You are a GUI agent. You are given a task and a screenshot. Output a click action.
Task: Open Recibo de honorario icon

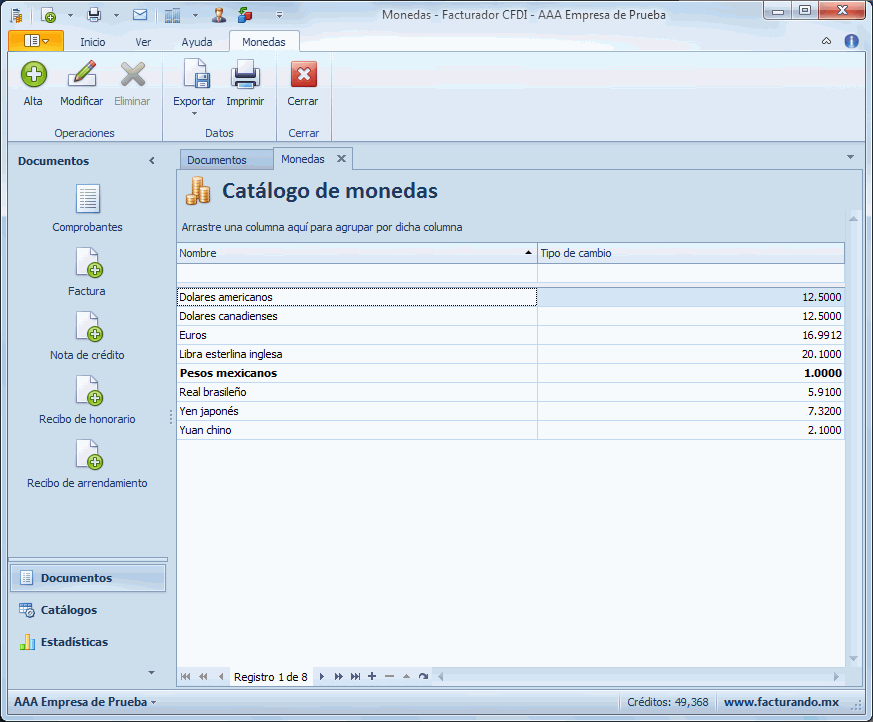(88, 392)
